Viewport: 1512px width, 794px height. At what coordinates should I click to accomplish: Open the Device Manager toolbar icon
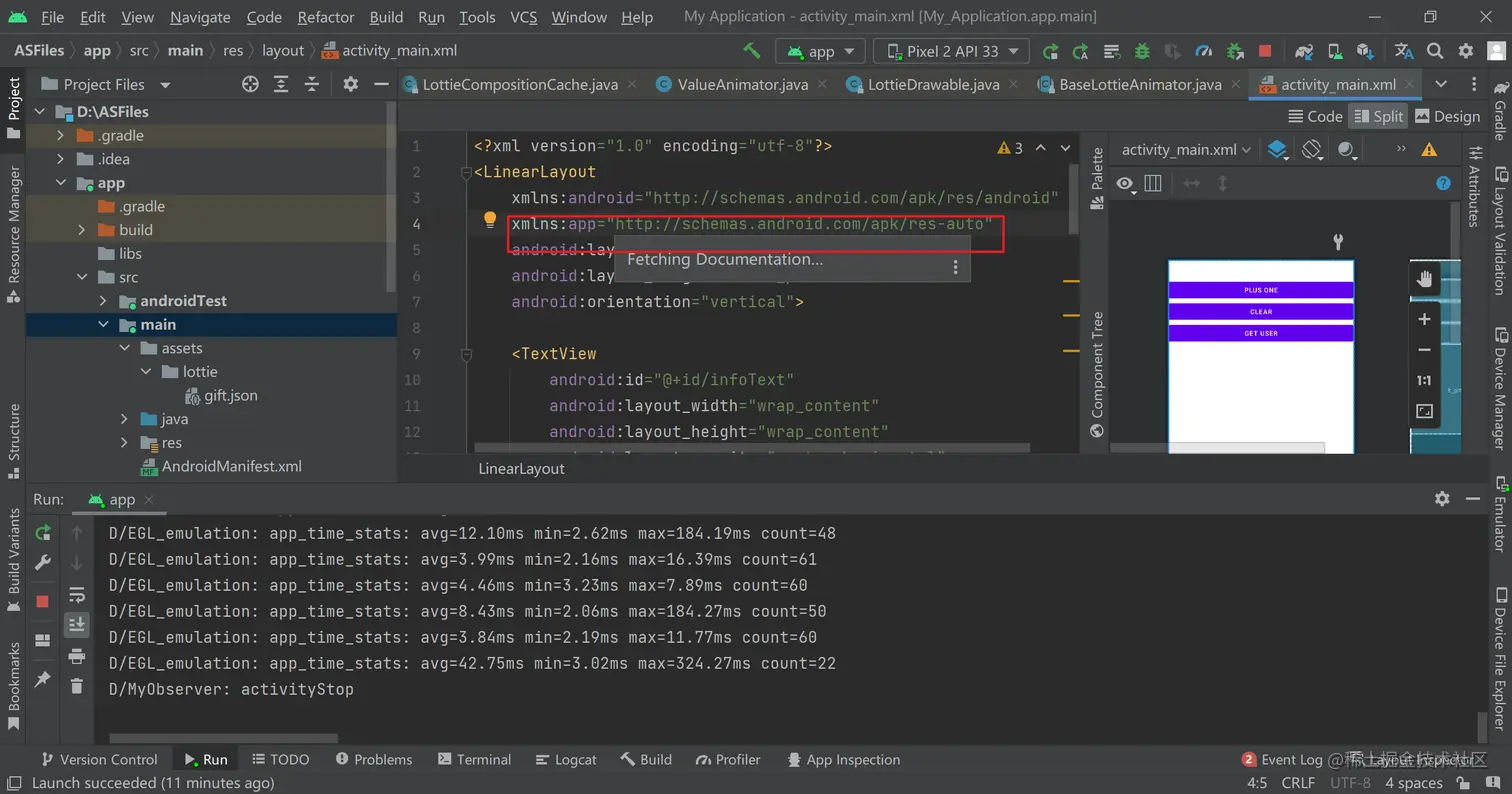point(1335,51)
